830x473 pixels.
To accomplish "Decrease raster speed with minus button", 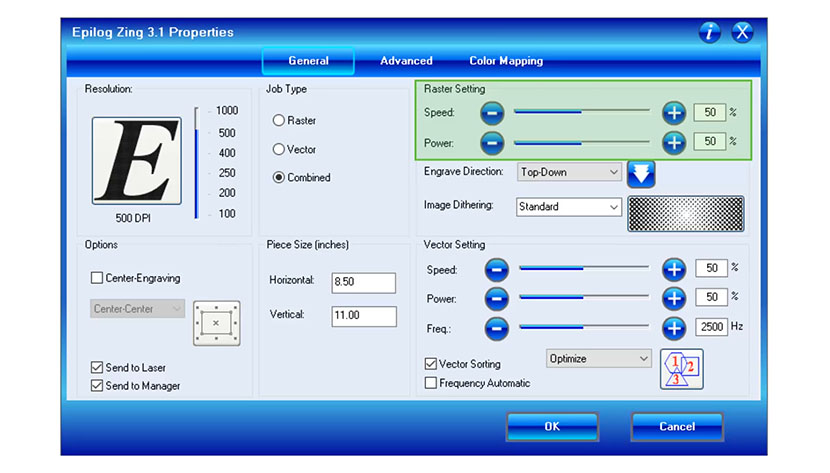I will [x=492, y=113].
